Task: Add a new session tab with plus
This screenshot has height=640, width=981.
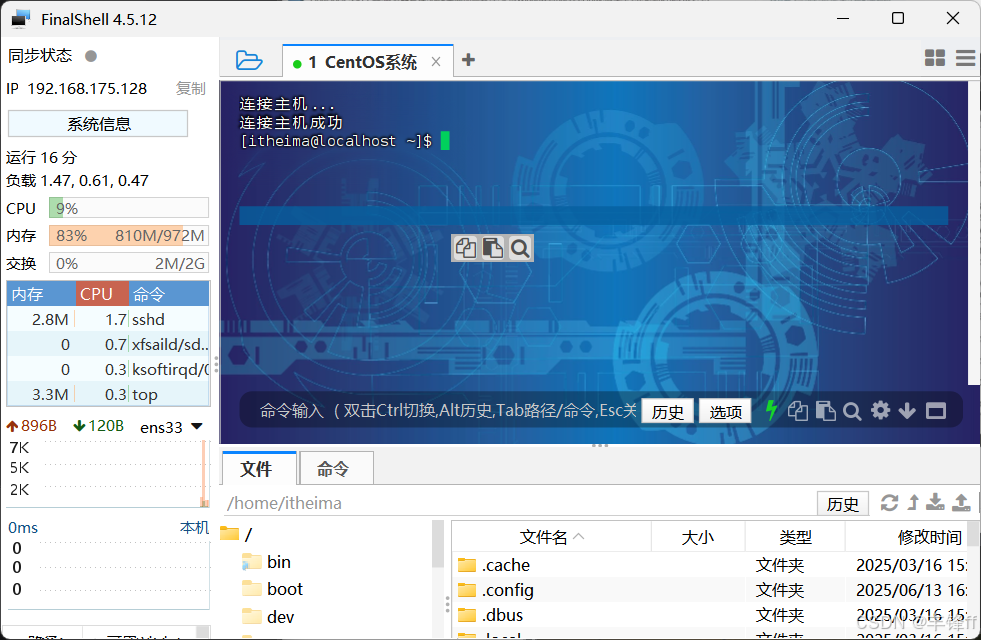Action: coord(468,60)
